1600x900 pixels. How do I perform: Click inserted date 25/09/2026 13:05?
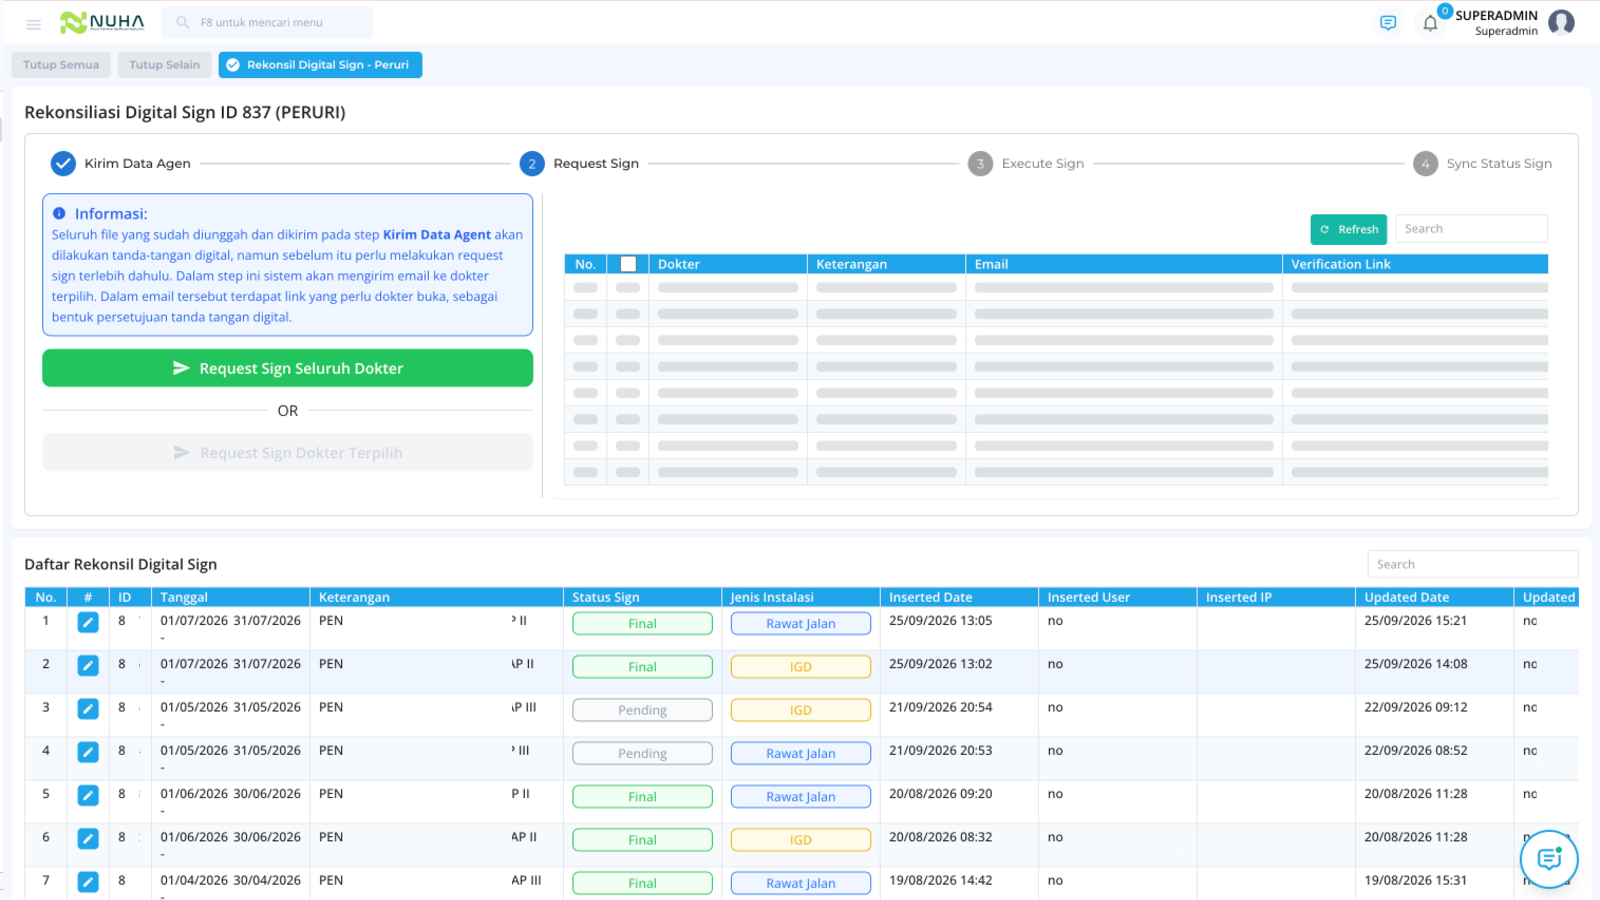coord(940,621)
